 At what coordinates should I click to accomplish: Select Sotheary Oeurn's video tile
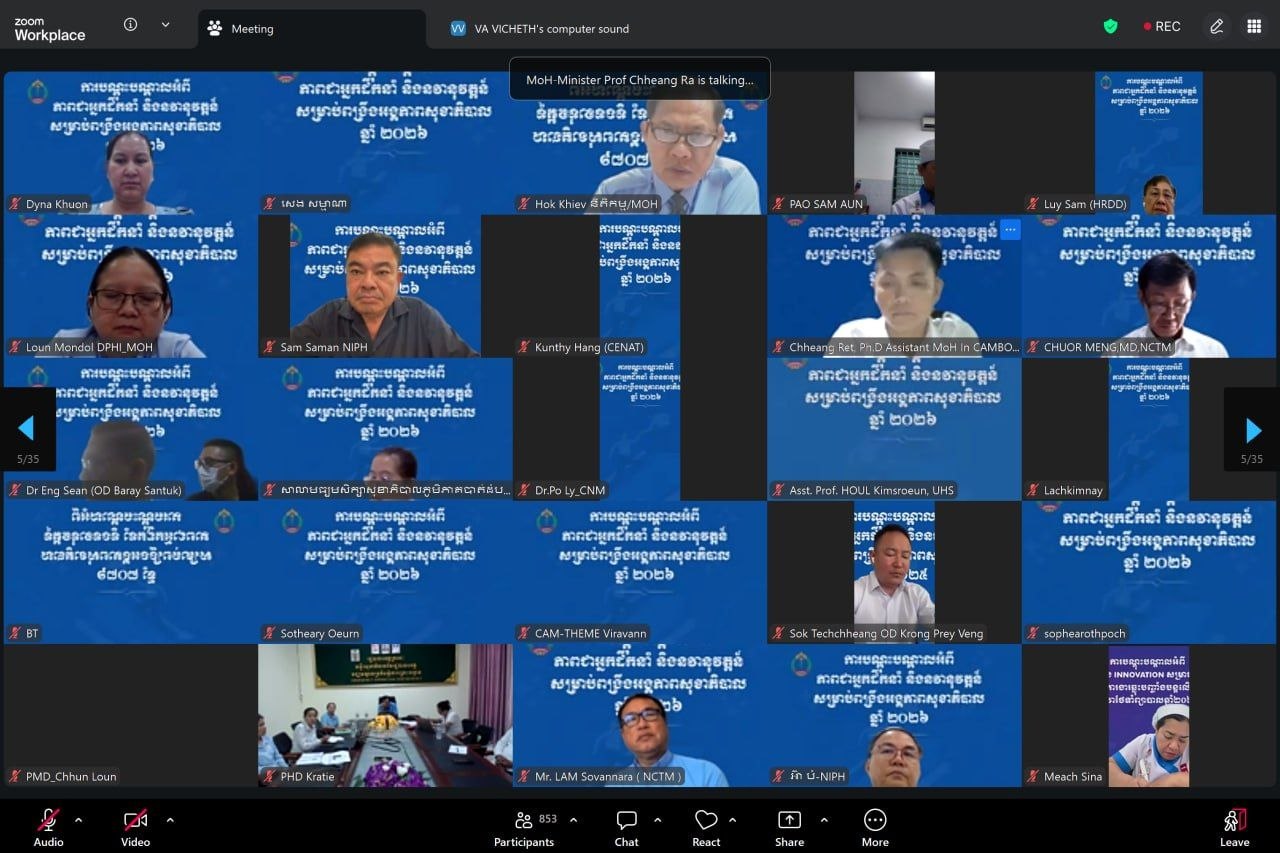coord(385,572)
